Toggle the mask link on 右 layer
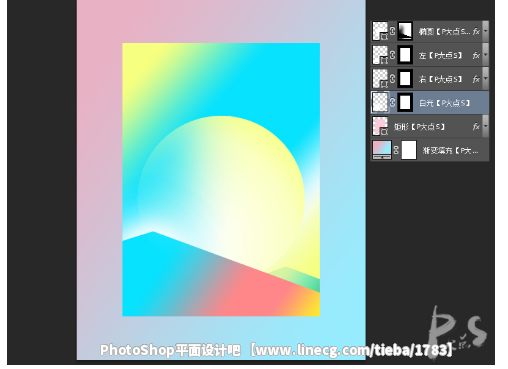The height and width of the screenshot is (369, 508). [392, 79]
